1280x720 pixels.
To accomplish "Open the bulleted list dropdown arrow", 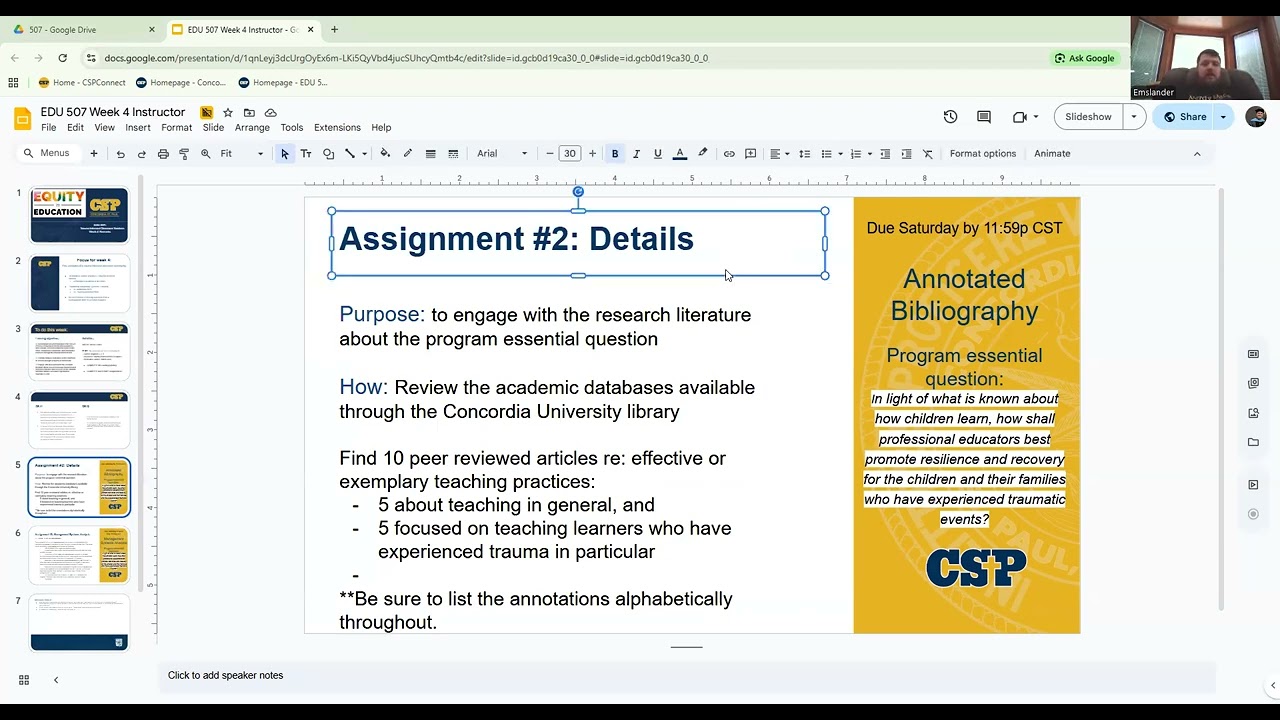I will (840, 154).
